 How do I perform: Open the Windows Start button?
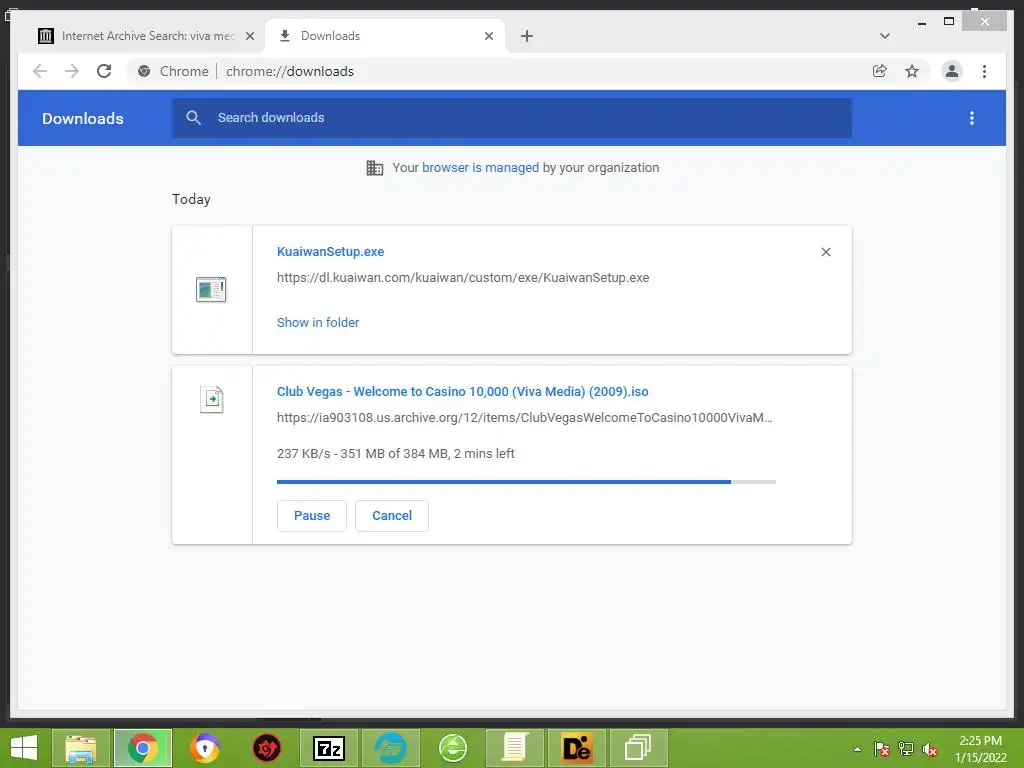(24, 748)
